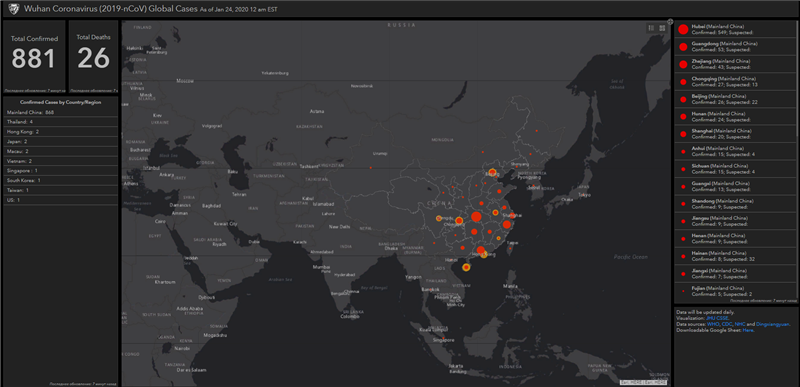Select 'Mainland China: 868' country row
The height and width of the screenshot is (387, 800).
click(x=60, y=112)
